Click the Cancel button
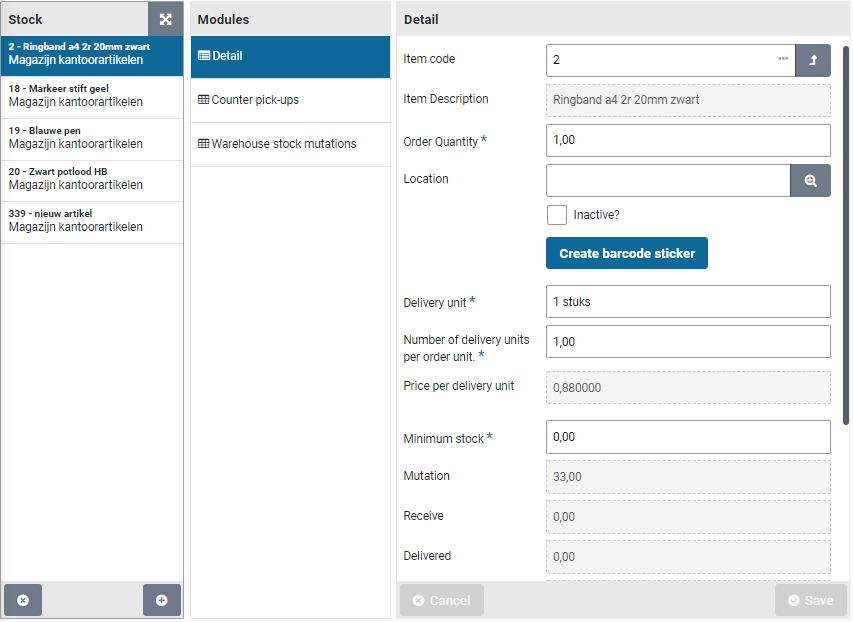This screenshot has height=622, width=853. [x=442, y=600]
